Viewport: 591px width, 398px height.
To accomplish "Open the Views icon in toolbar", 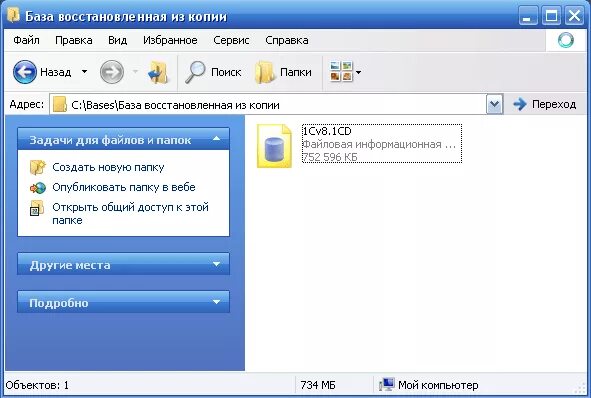I will coord(341,72).
